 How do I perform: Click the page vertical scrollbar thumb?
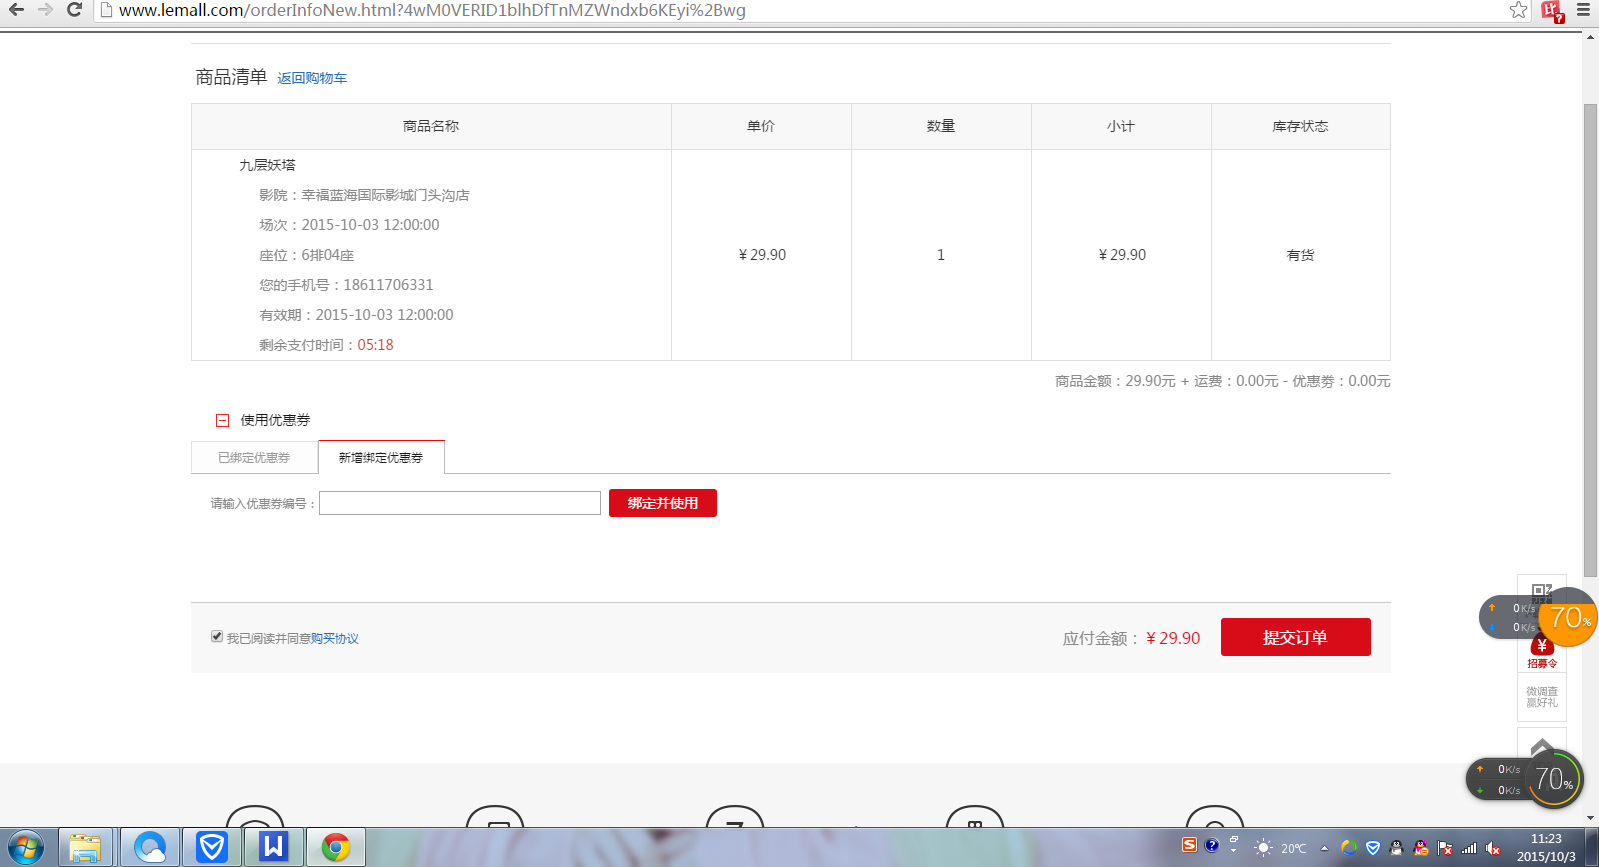pos(1590,340)
